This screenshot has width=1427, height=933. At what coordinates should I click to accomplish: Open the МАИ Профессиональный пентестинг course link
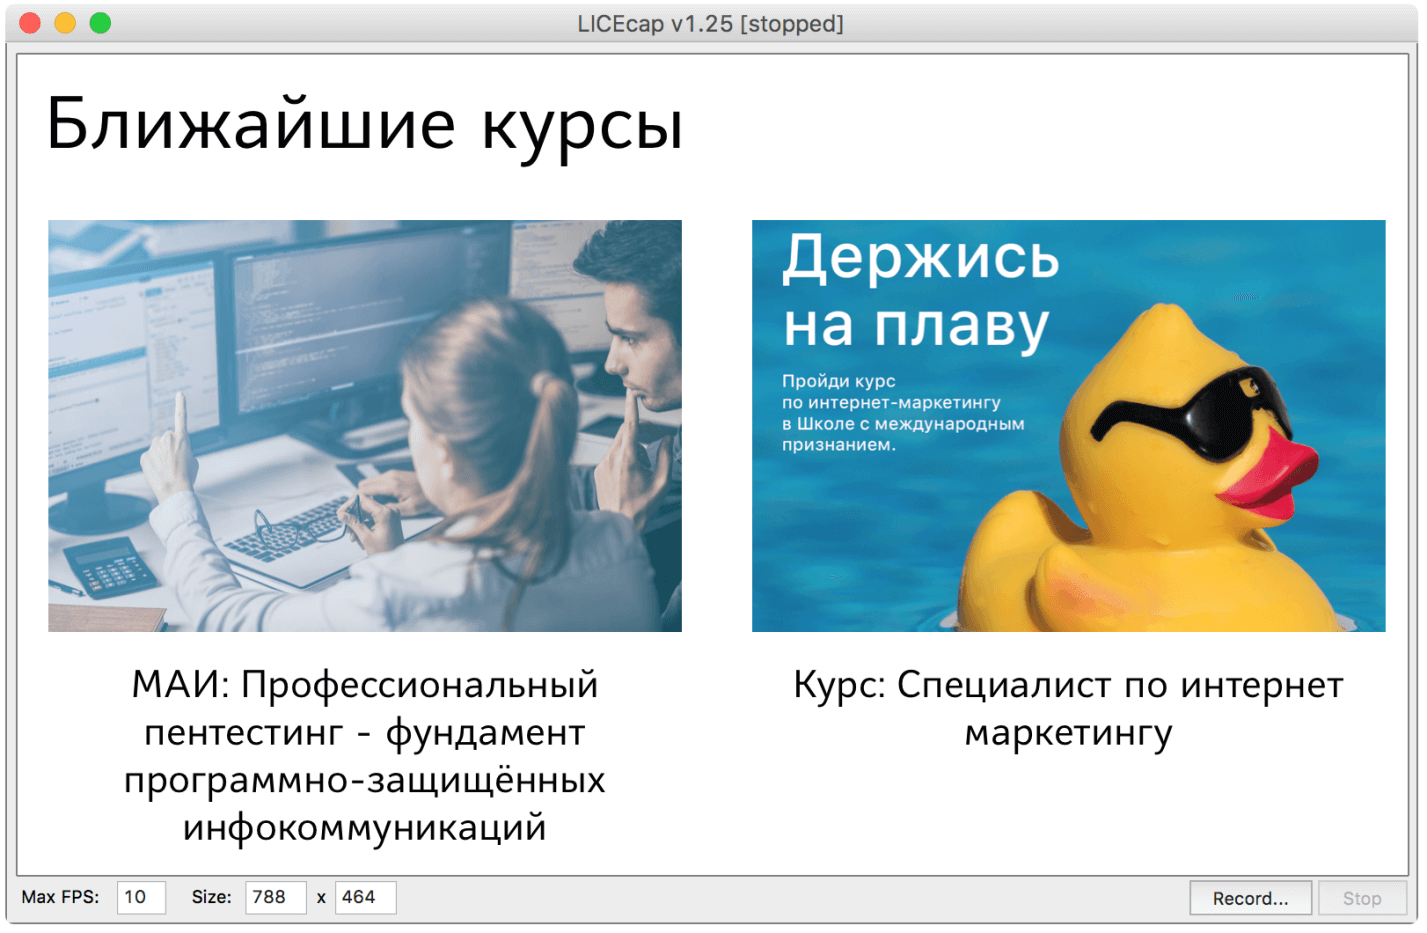pyautogui.click(x=365, y=756)
